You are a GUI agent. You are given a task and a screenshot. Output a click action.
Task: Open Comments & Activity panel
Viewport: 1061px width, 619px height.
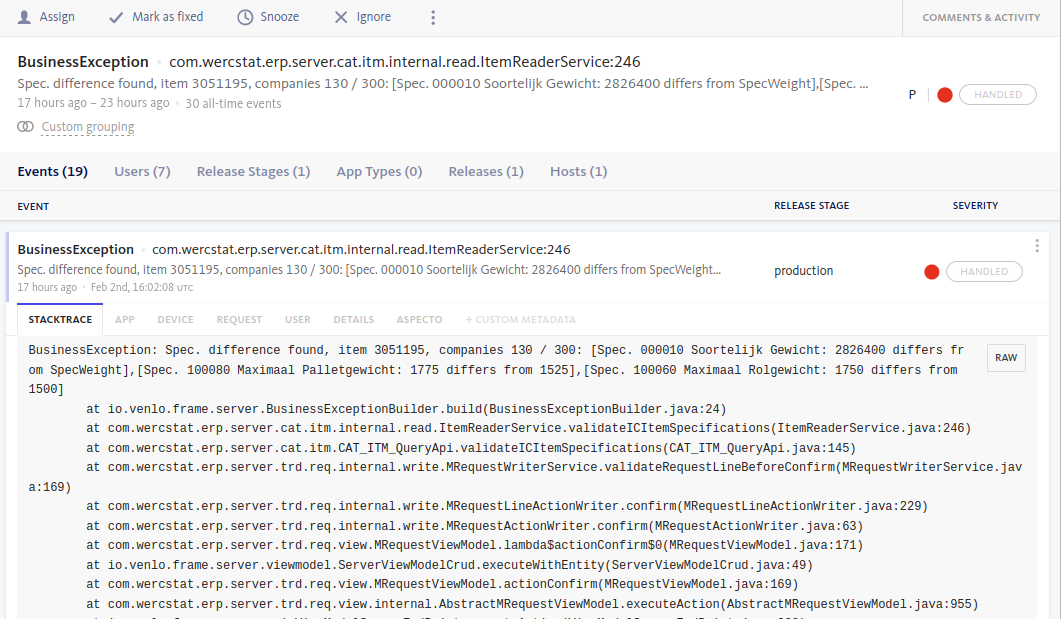tap(981, 18)
